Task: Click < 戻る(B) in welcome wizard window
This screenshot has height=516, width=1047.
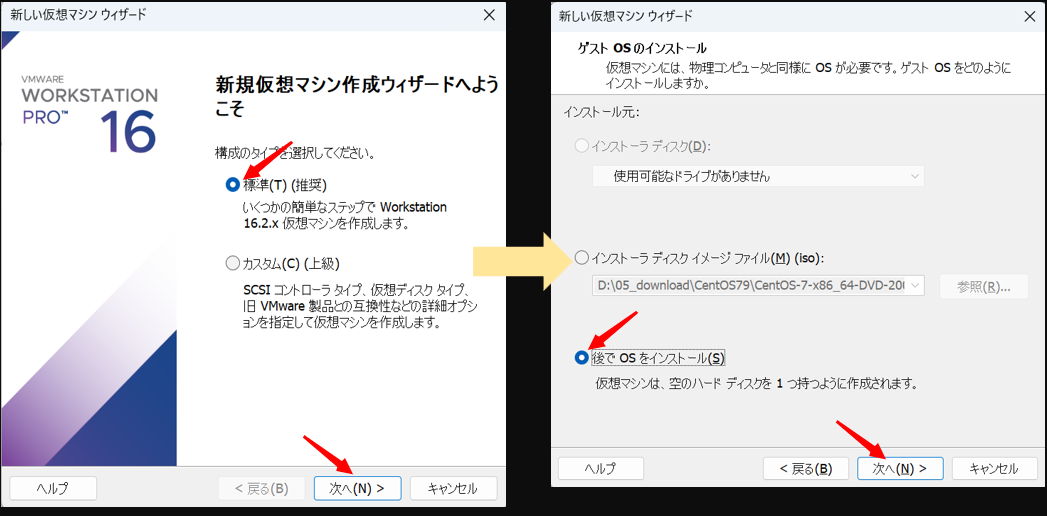Action: tap(262, 488)
